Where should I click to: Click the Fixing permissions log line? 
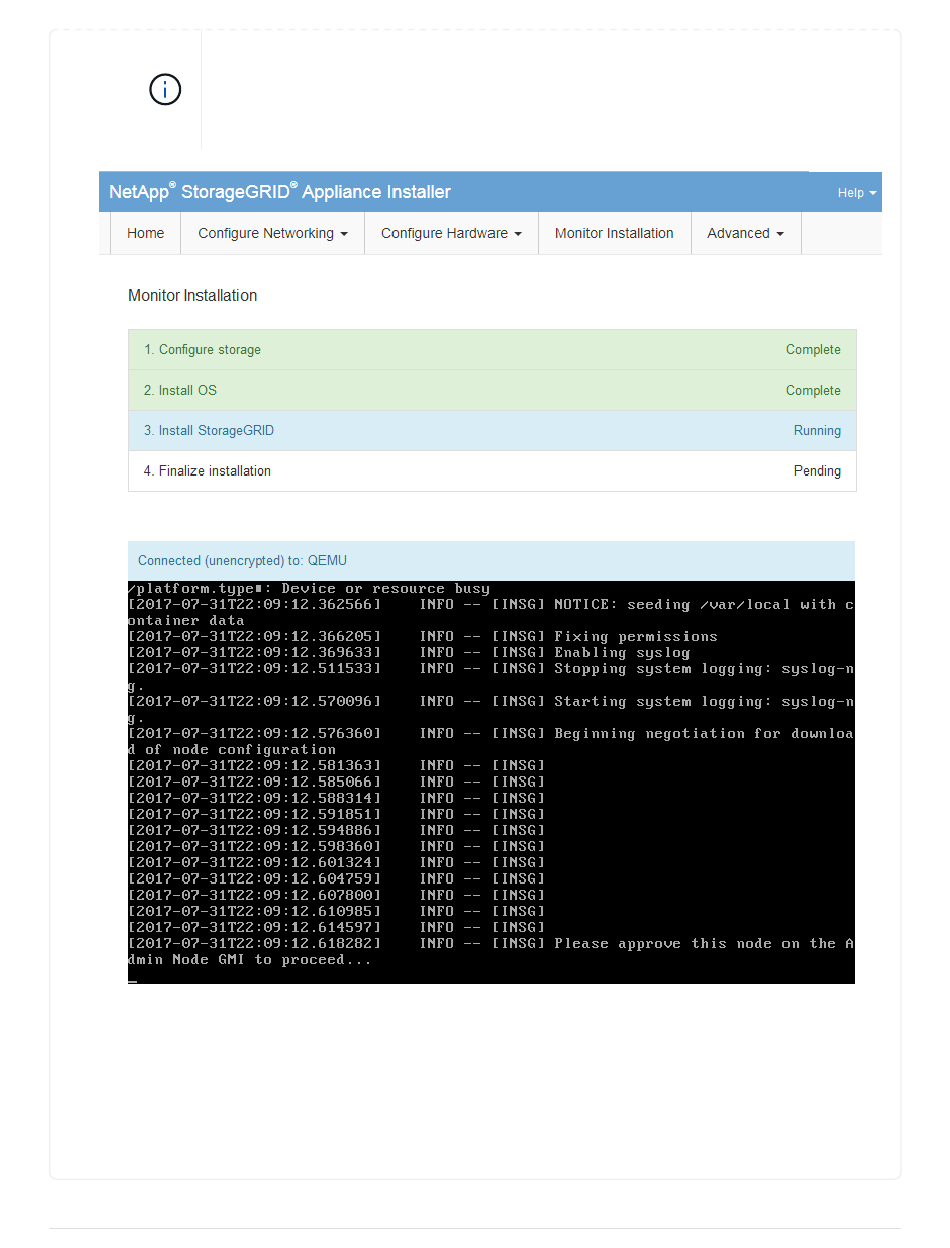coord(423,636)
